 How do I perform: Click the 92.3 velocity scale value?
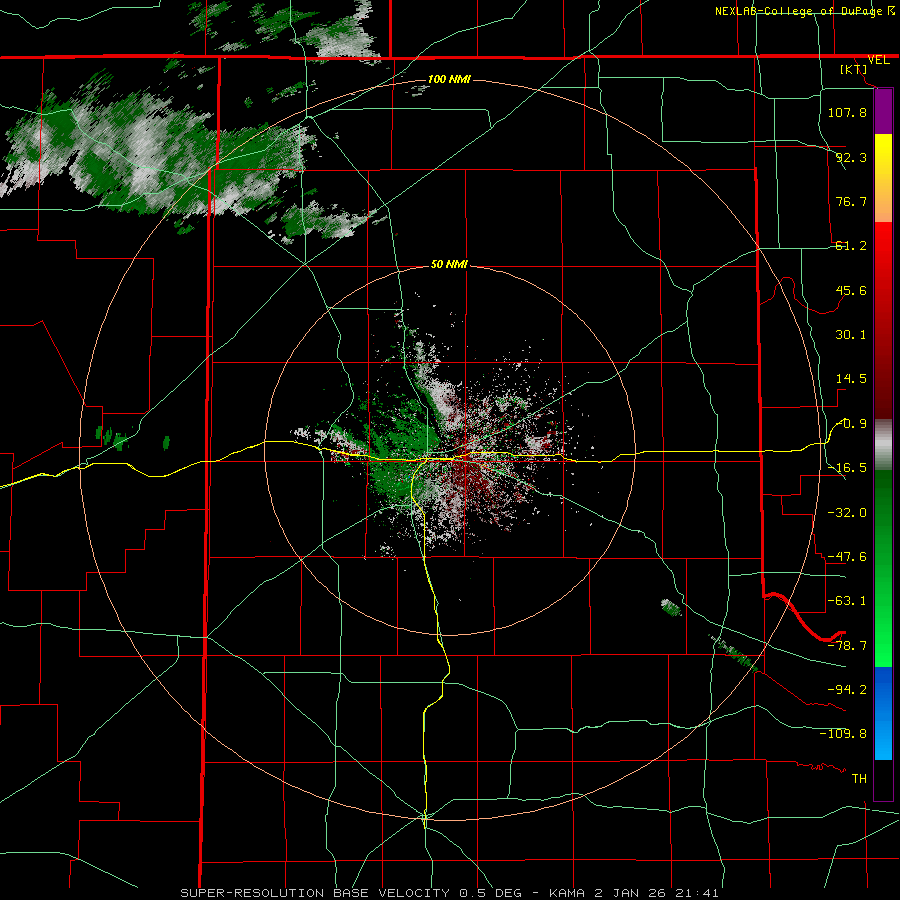click(851, 157)
